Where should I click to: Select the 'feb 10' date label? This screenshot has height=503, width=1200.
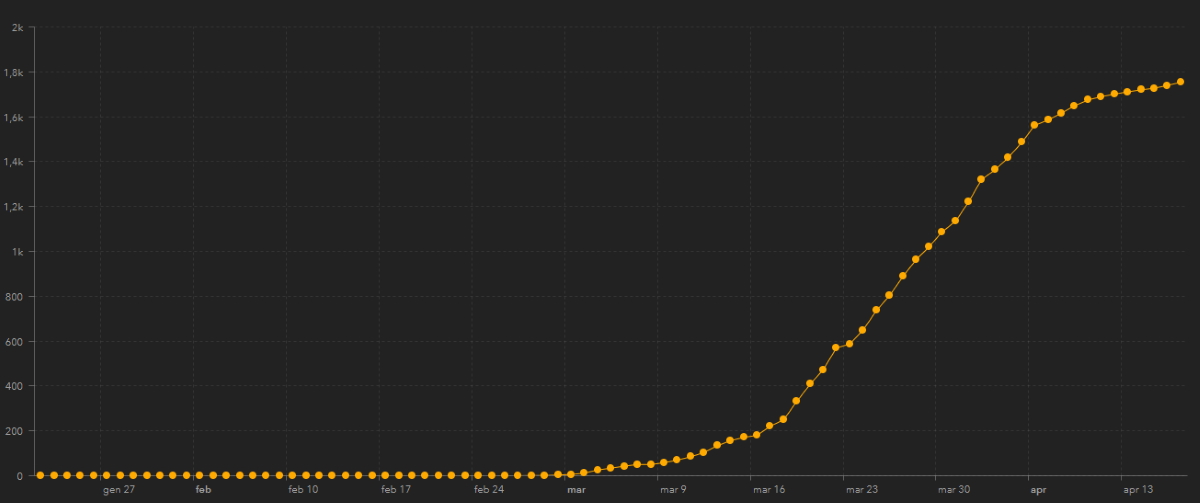[303, 490]
